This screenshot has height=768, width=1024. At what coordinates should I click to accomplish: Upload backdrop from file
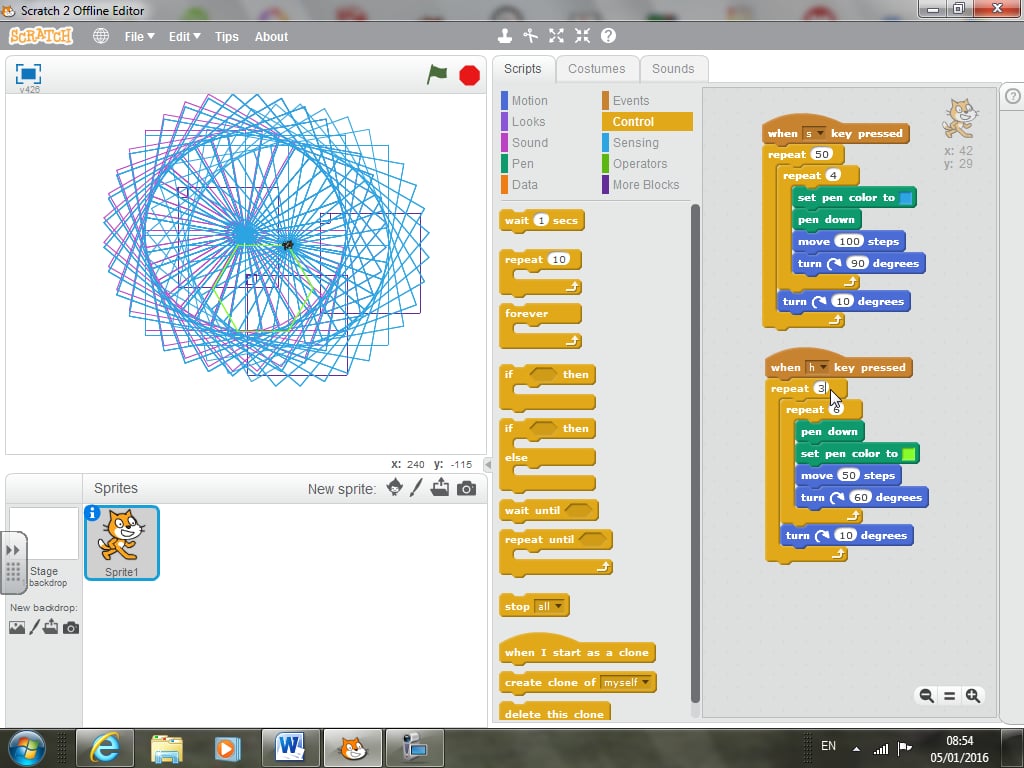pyautogui.click(x=50, y=628)
